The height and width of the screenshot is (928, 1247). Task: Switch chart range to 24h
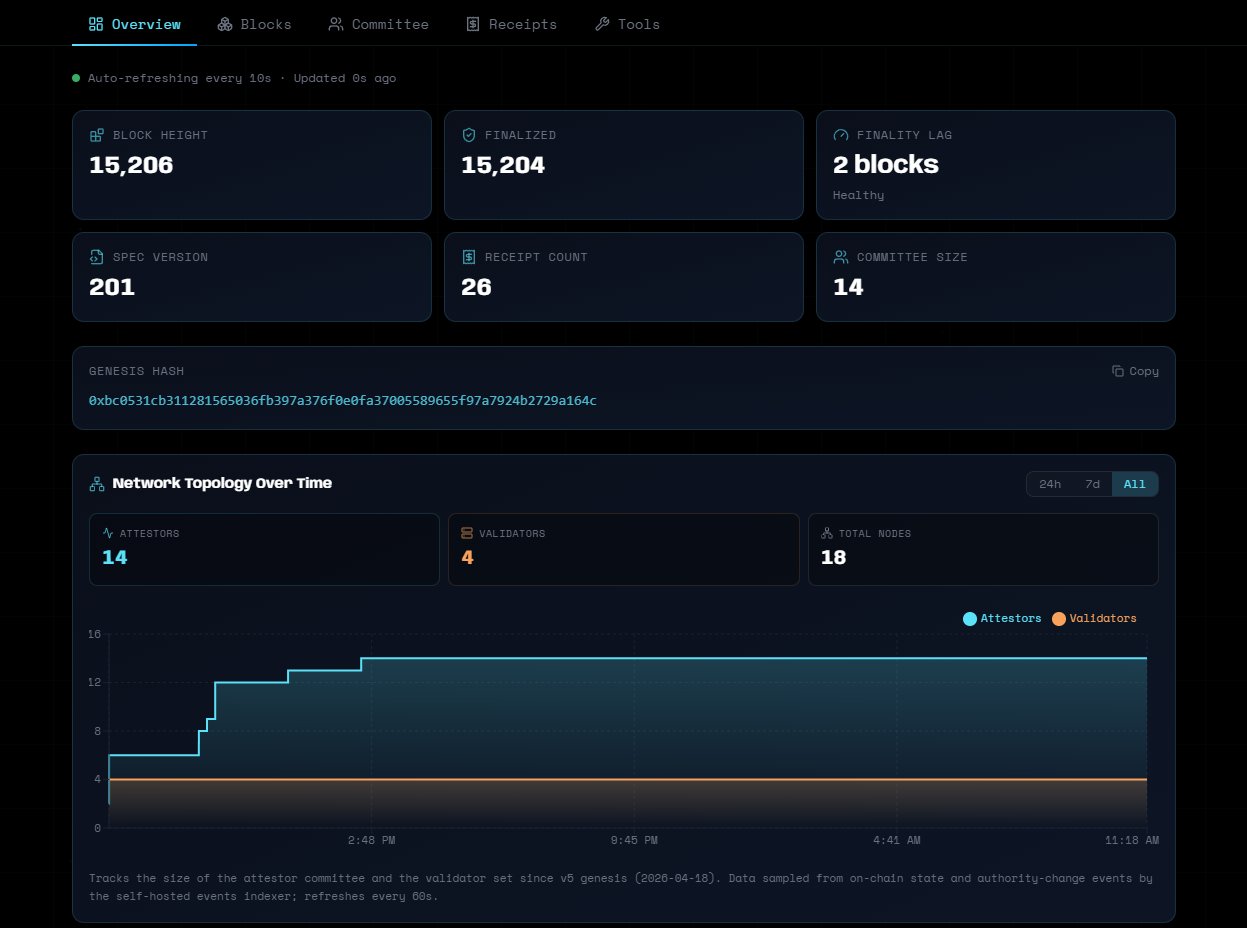pyautogui.click(x=1050, y=484)
